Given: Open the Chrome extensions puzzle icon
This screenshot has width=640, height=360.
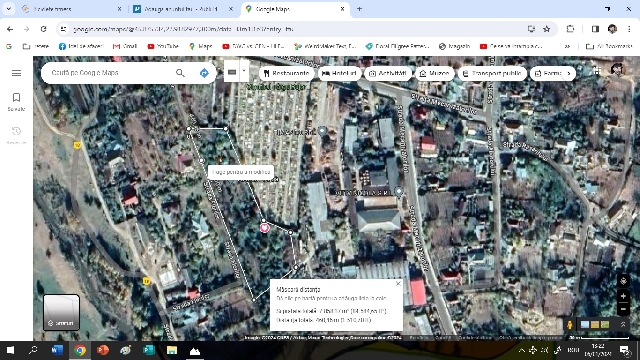Looking at the screenshot, I should [570, 29].
